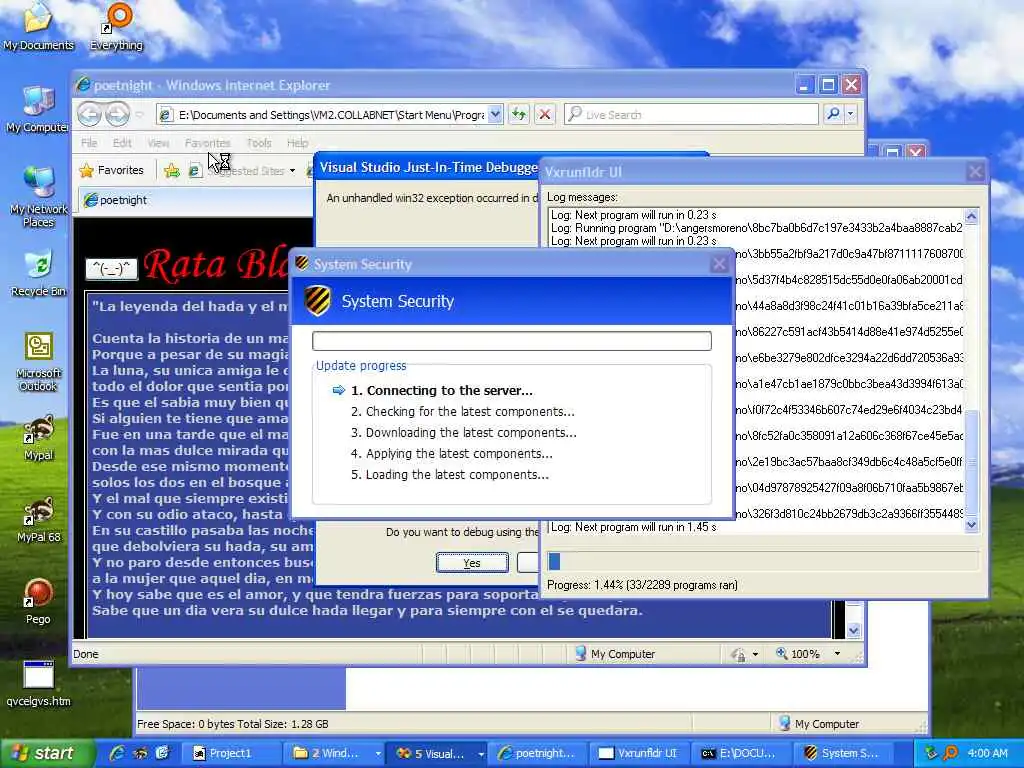
Task: Open Live Search provider dropdown arrow
Action: 850,114
